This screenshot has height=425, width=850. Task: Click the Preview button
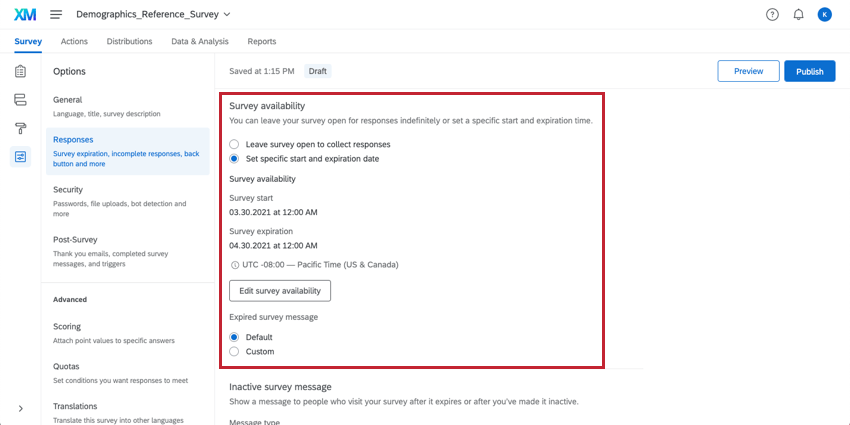[x=749, y=71]
